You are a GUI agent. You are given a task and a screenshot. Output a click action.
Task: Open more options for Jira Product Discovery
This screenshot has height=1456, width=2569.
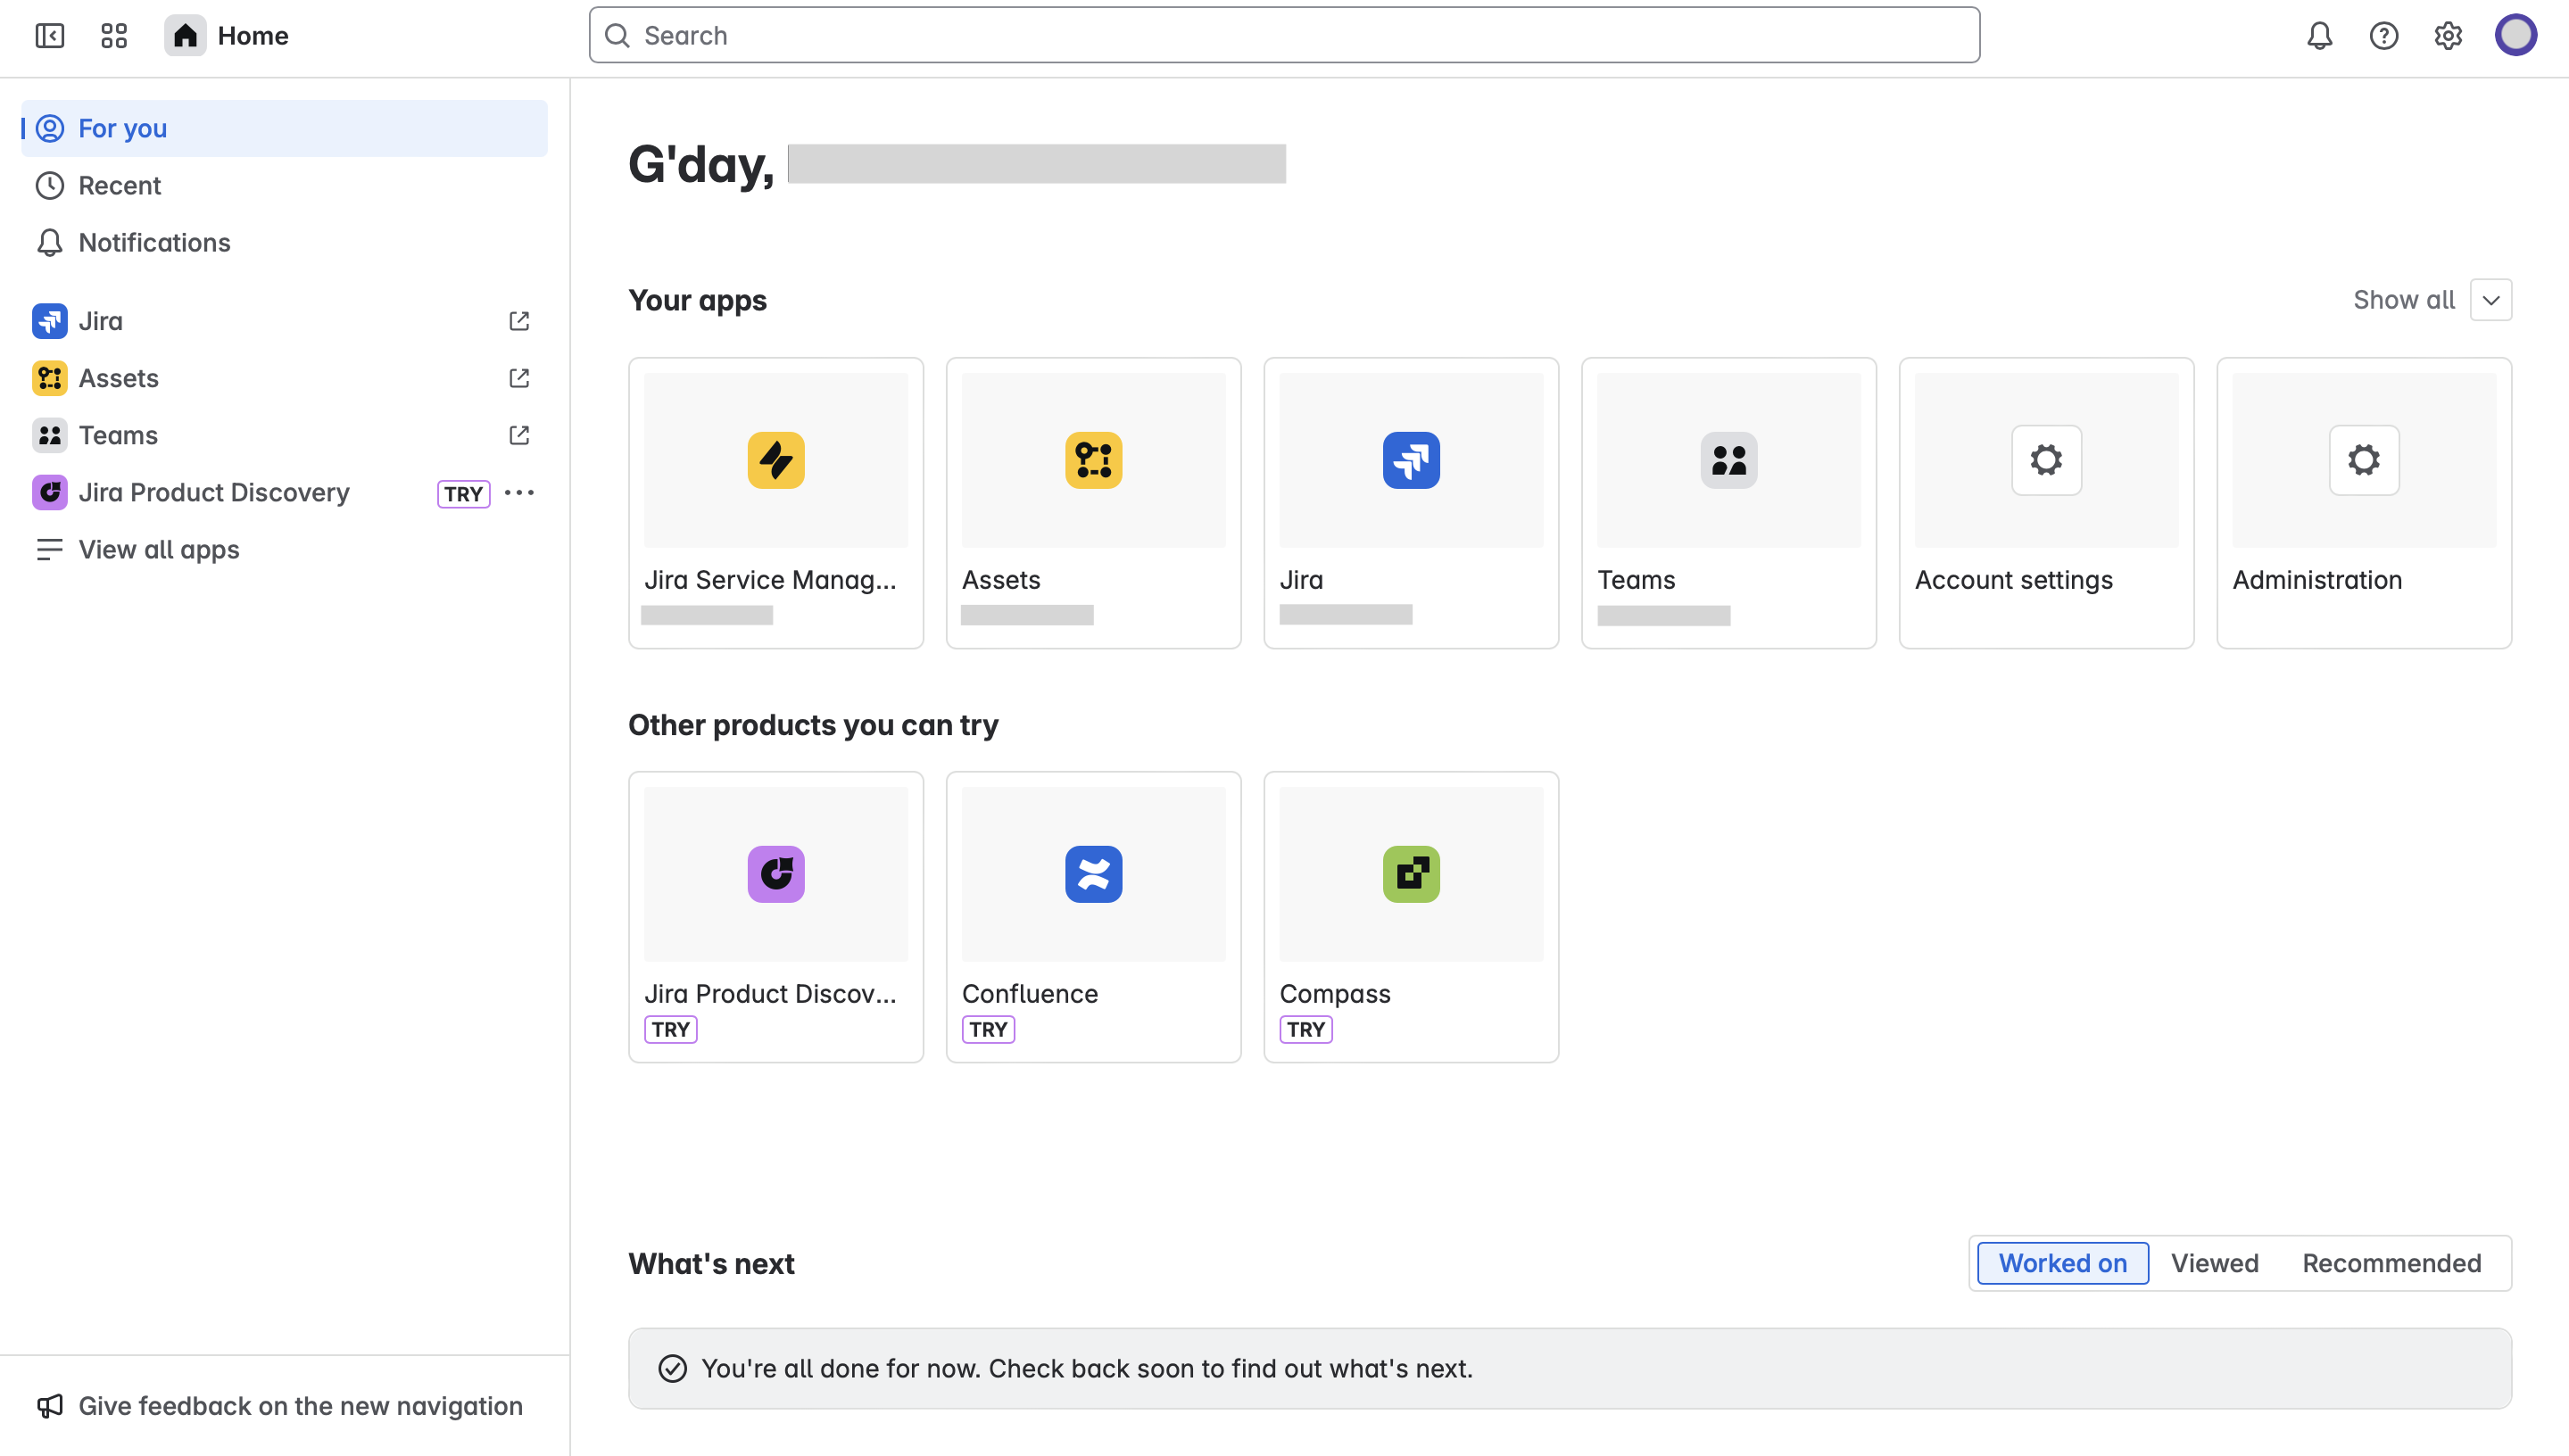(x=519, y=492)
